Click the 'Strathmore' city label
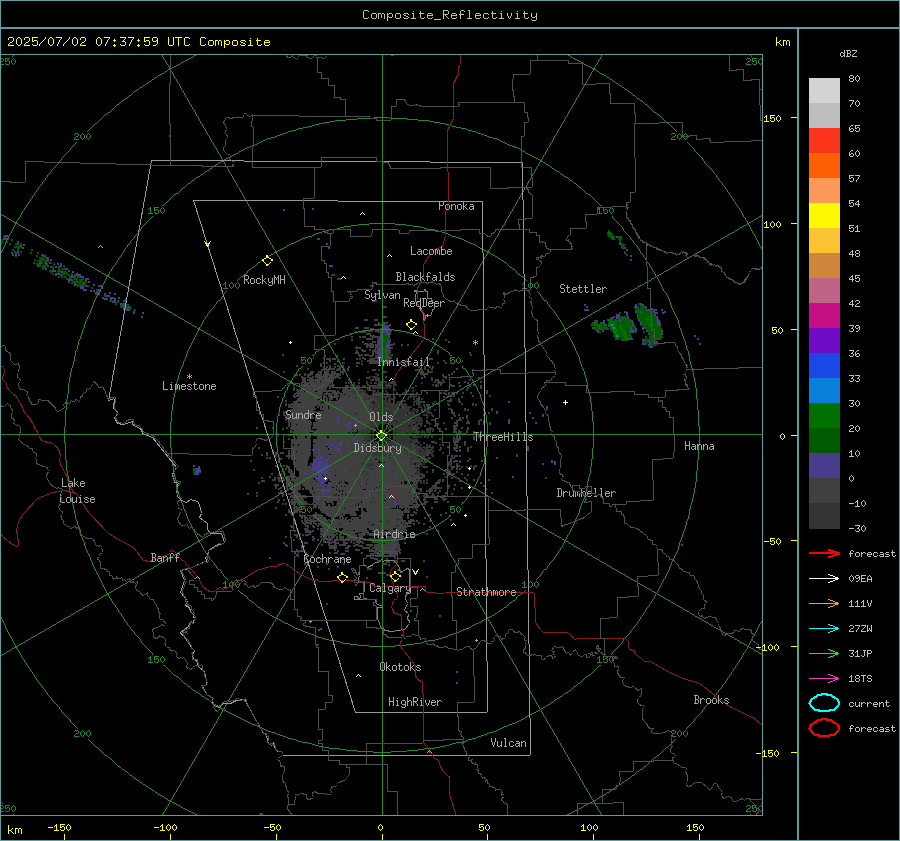This screenshot has width=900, height=841. 486,592
